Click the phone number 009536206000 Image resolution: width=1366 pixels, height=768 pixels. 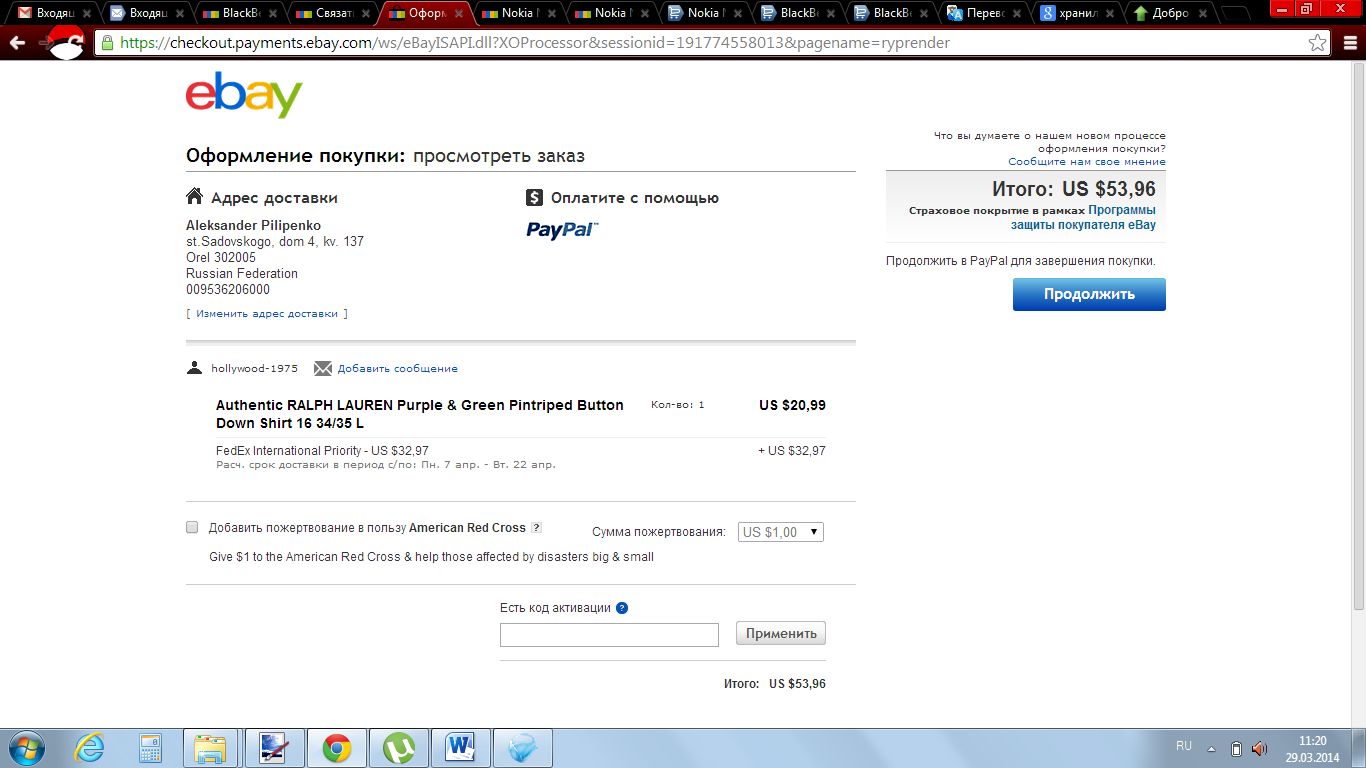[x=228, y=290]
